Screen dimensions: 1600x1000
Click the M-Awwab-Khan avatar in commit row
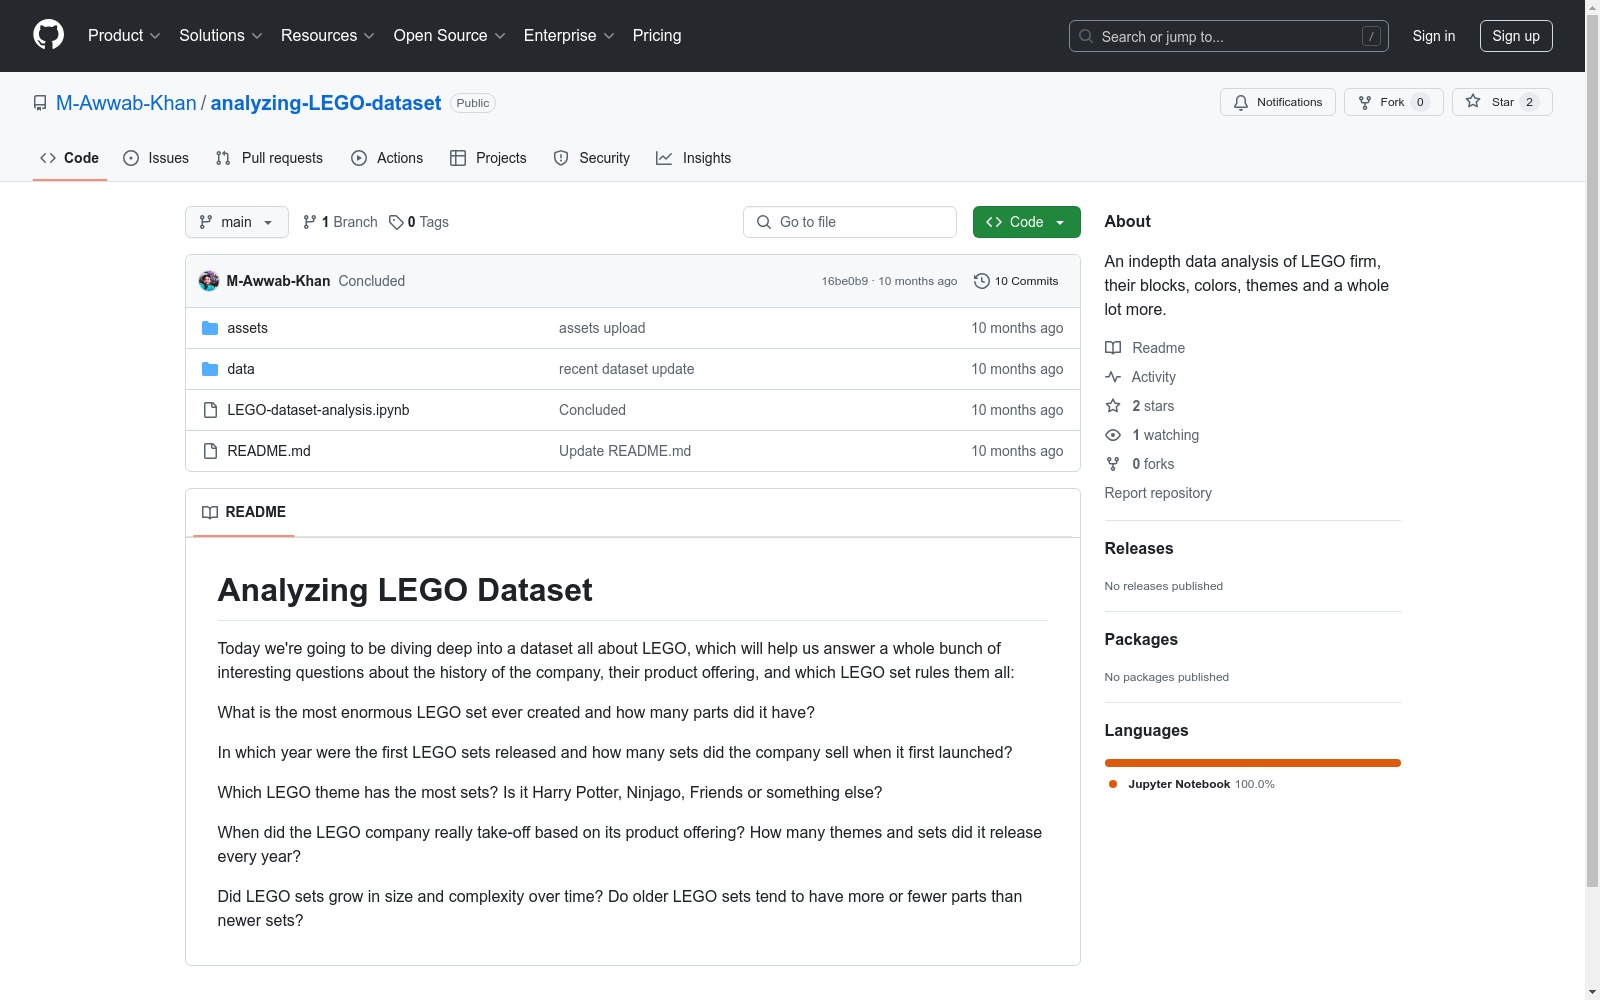pos(209,281)
